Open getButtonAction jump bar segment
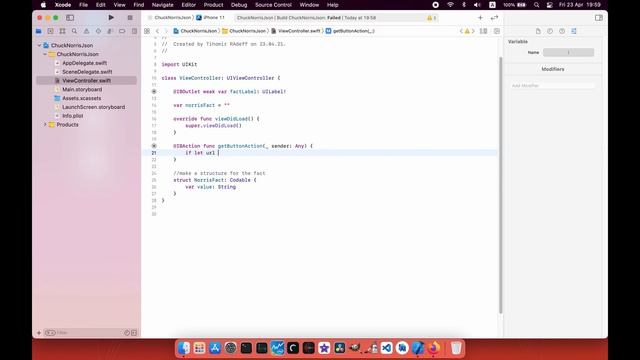640x360 pixels. [350, 31]
